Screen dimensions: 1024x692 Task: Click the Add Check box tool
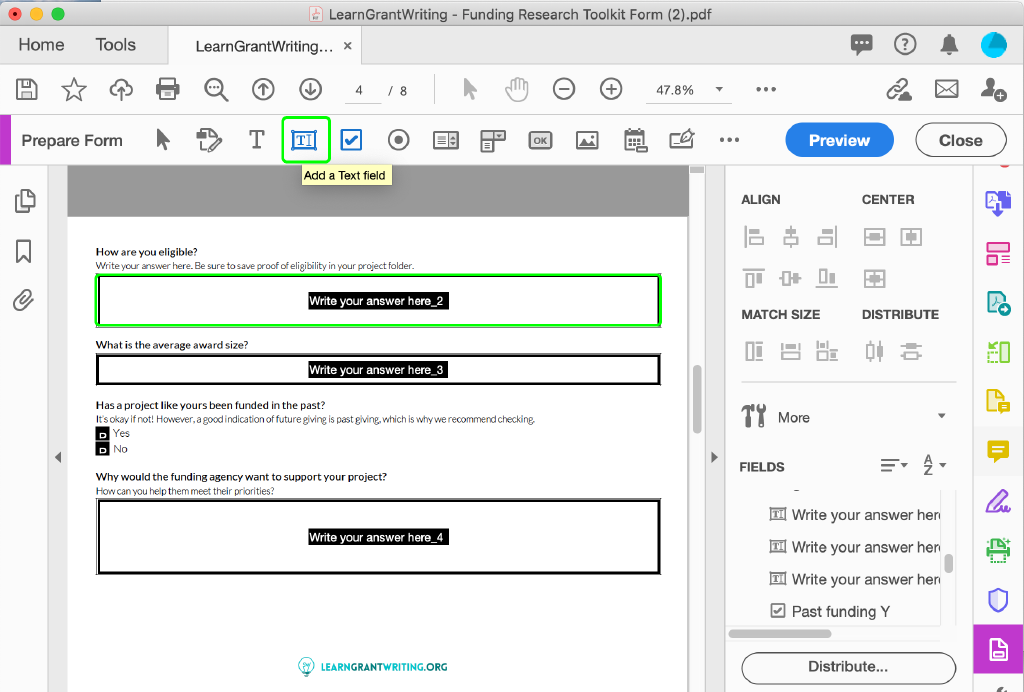point(351,140)
